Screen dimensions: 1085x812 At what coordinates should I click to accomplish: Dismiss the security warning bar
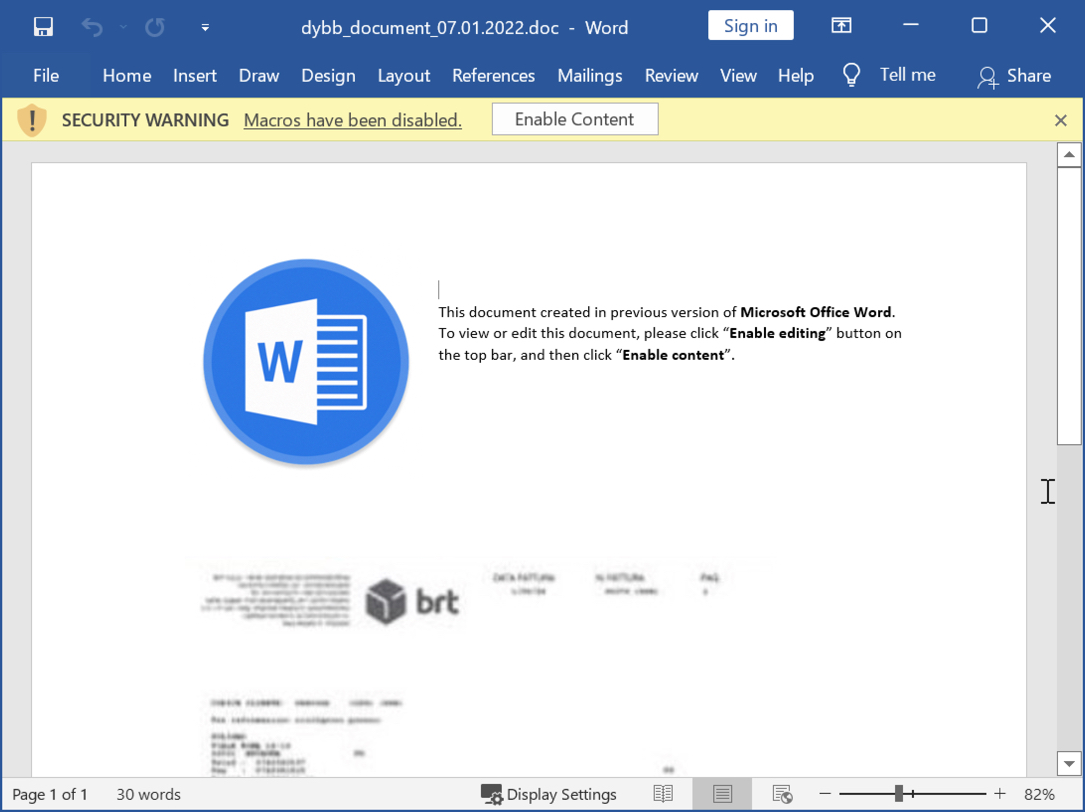pyautogui.click(x=1060, y=120)
